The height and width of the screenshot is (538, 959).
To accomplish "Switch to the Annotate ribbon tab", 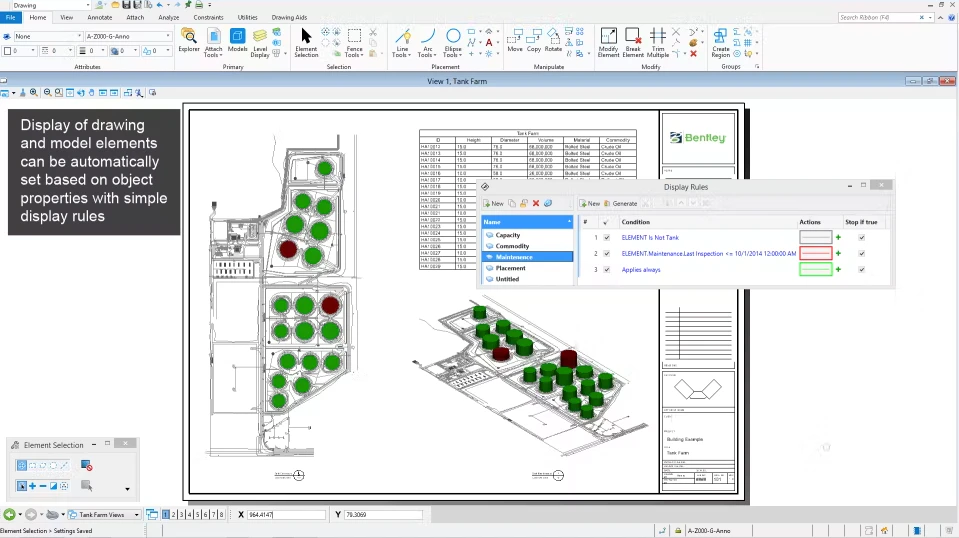I will click(x=100, y=18).
